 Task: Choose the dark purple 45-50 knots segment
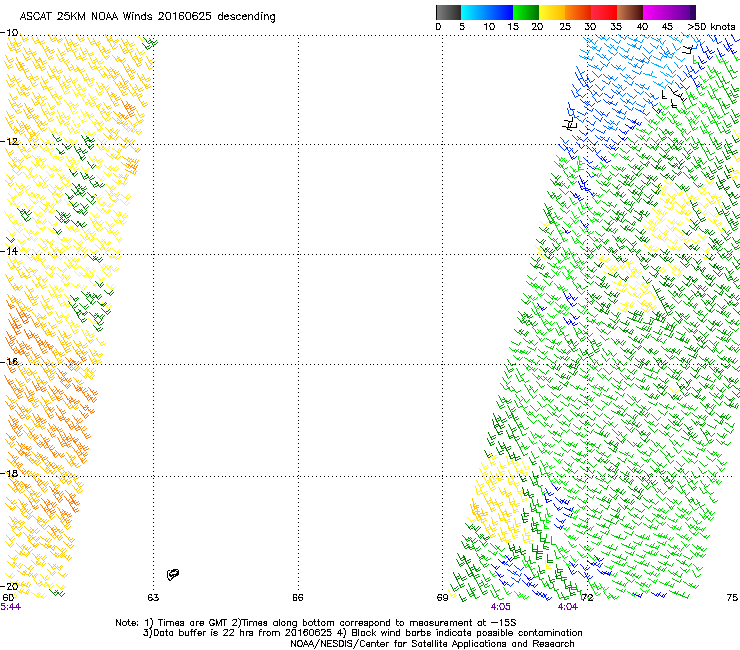click(682, 12)
